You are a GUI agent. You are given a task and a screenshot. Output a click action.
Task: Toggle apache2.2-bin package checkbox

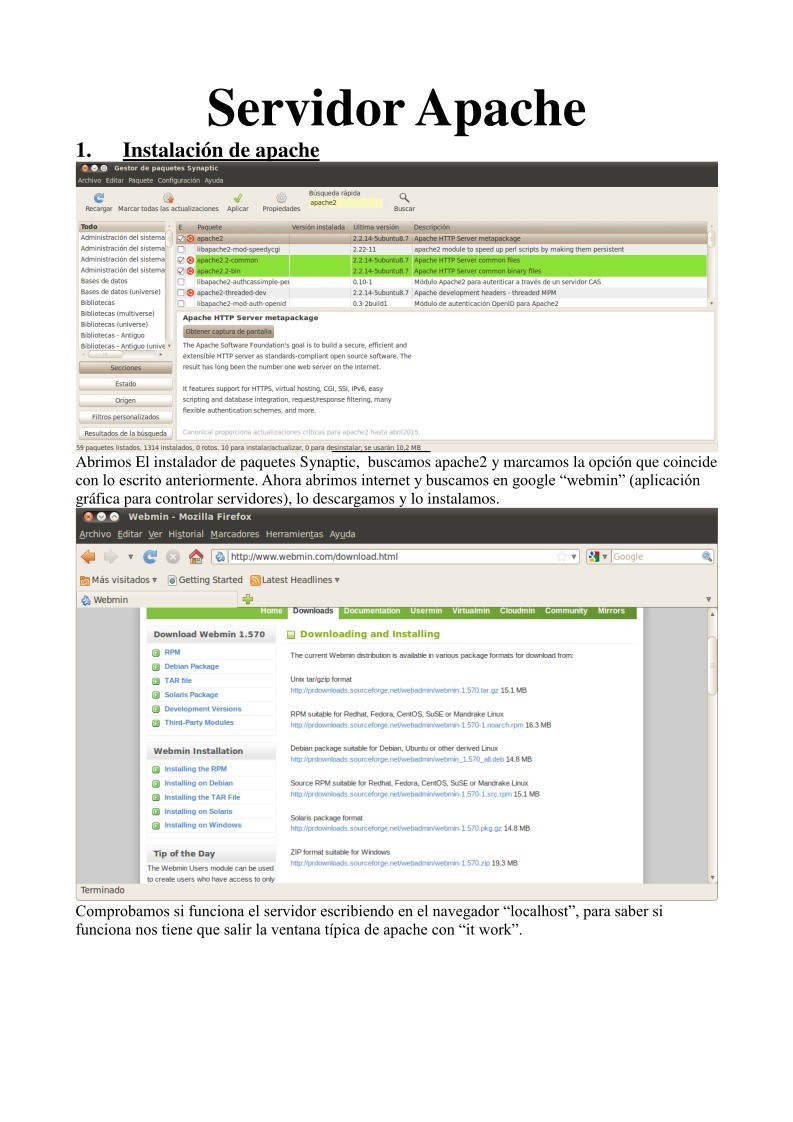click(181, 271)
